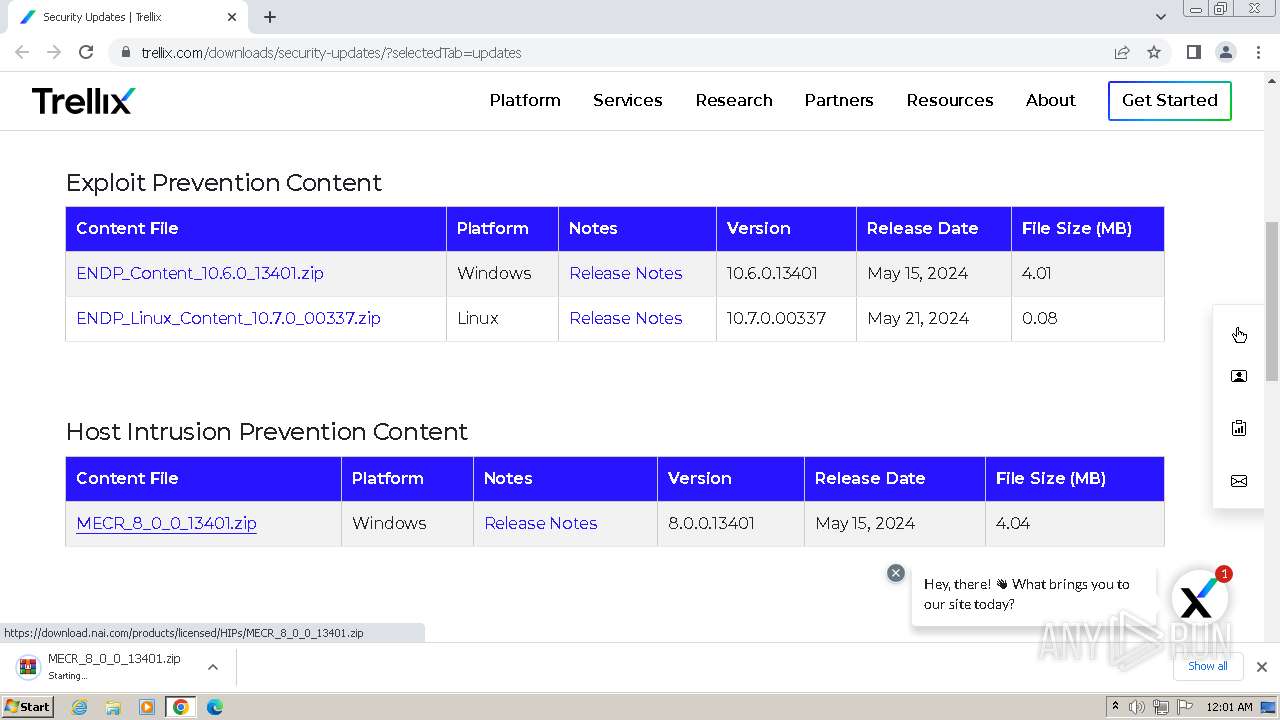The height and width of the screenshot is (720, 1280).
Task: Open Release Notes for Linux ENDP content
Action: (x=626, y=318)
